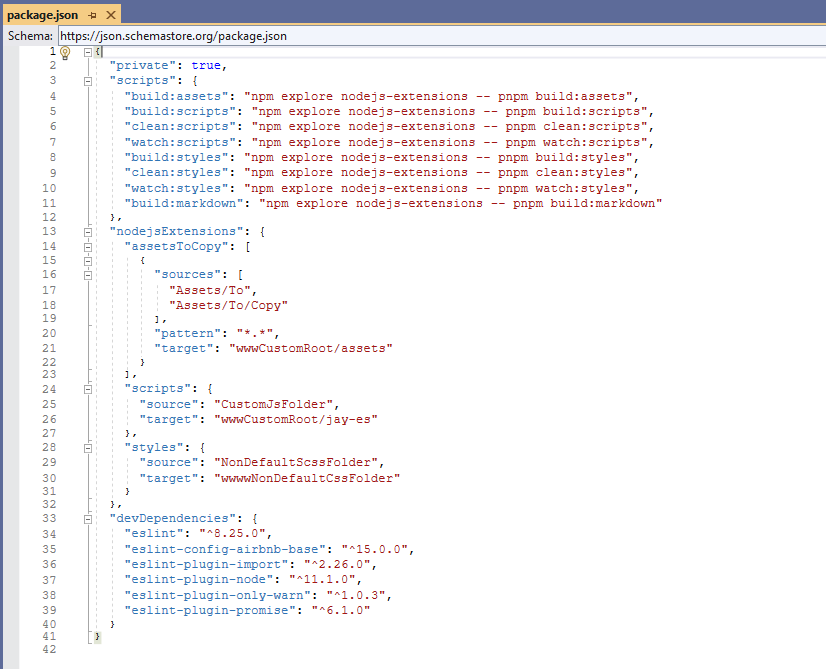Collapse the "nodejsExtensions" block
Image resolution: width=826 pixels, height=669 pixels.
tap(88, 232)
